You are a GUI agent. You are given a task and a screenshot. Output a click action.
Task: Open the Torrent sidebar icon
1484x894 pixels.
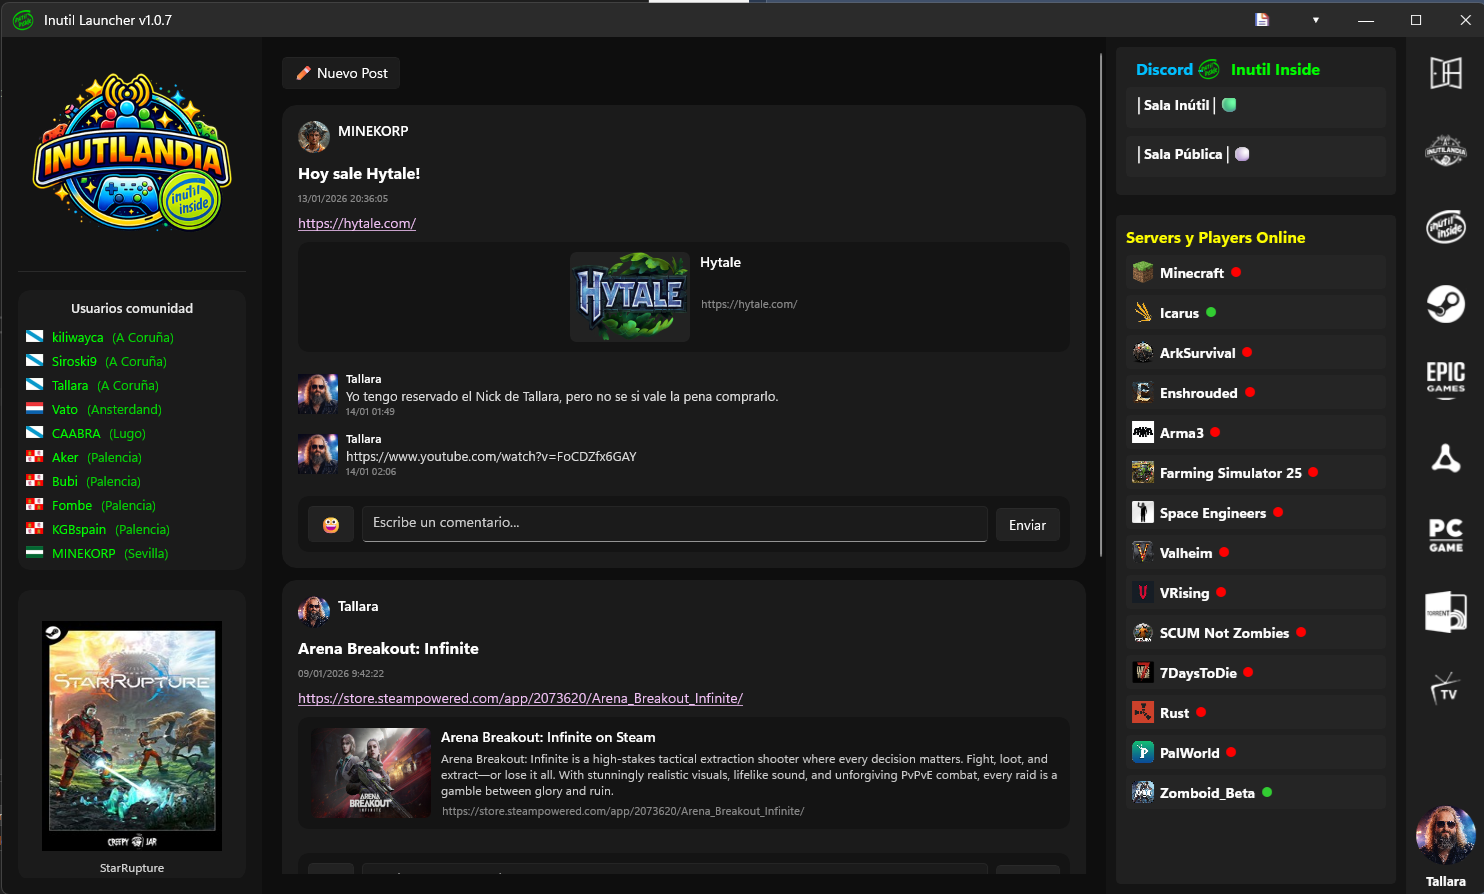(1445, 611)
